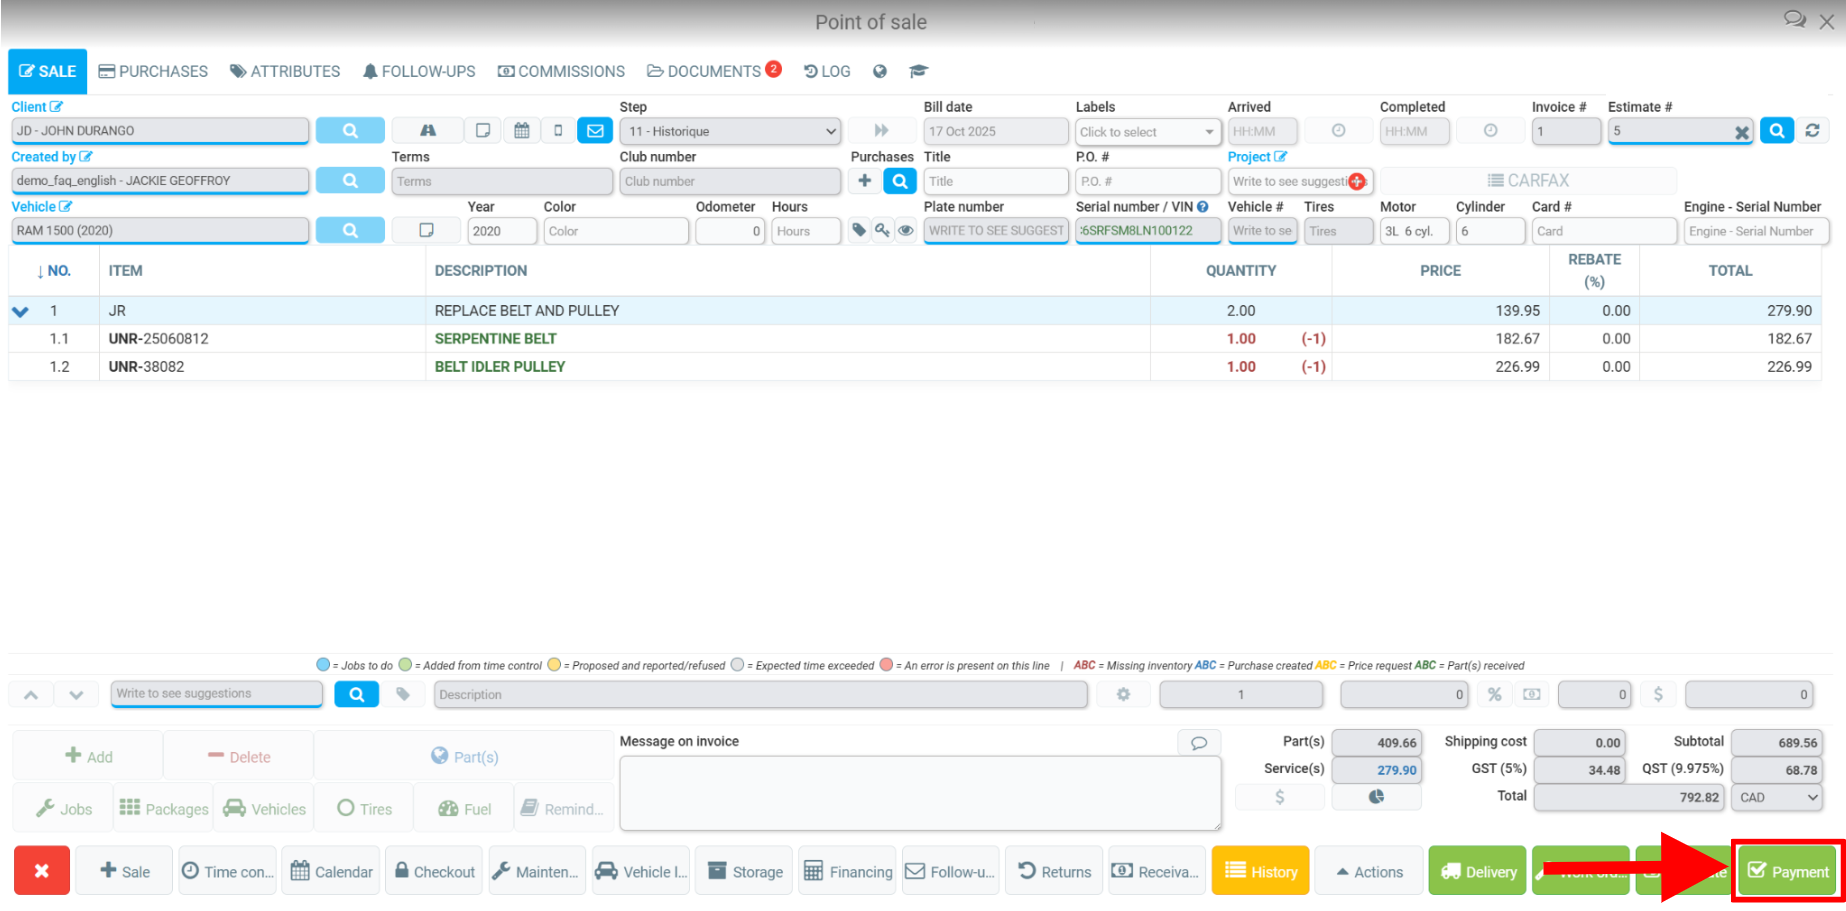Open the FOLLOW-UPS tab
The image size is (1846, 911).
point(418,72)
